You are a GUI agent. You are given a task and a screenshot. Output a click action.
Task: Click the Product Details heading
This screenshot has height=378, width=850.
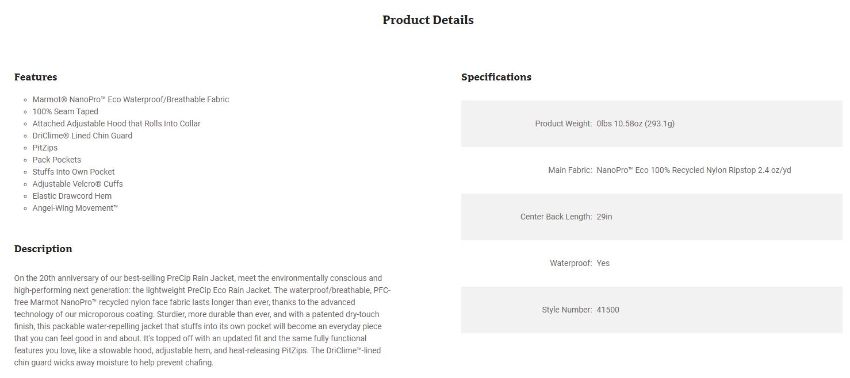click(428, 20)
